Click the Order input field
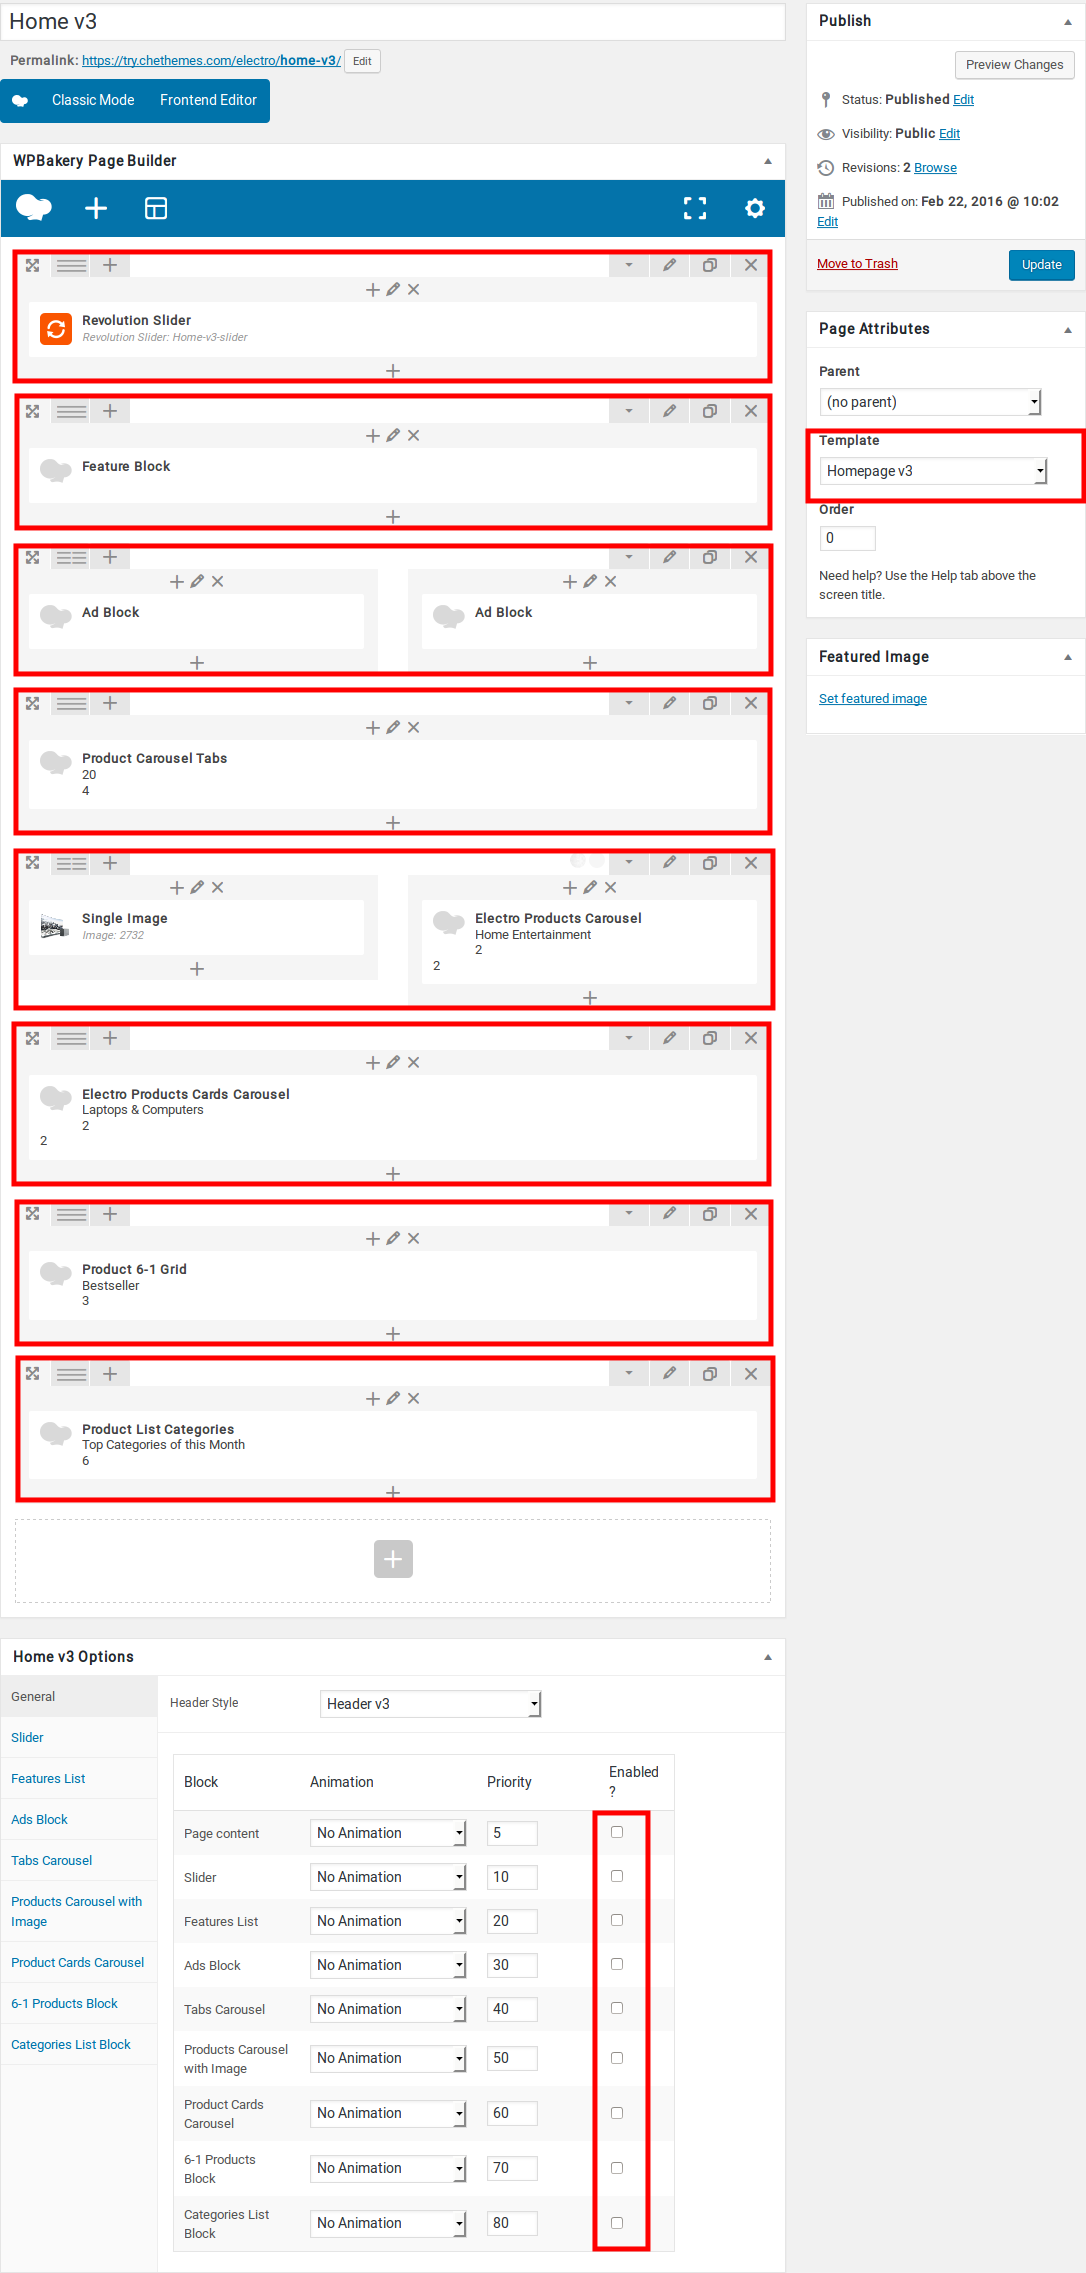The image size is (1086, 2273). [x=848, y=538]
